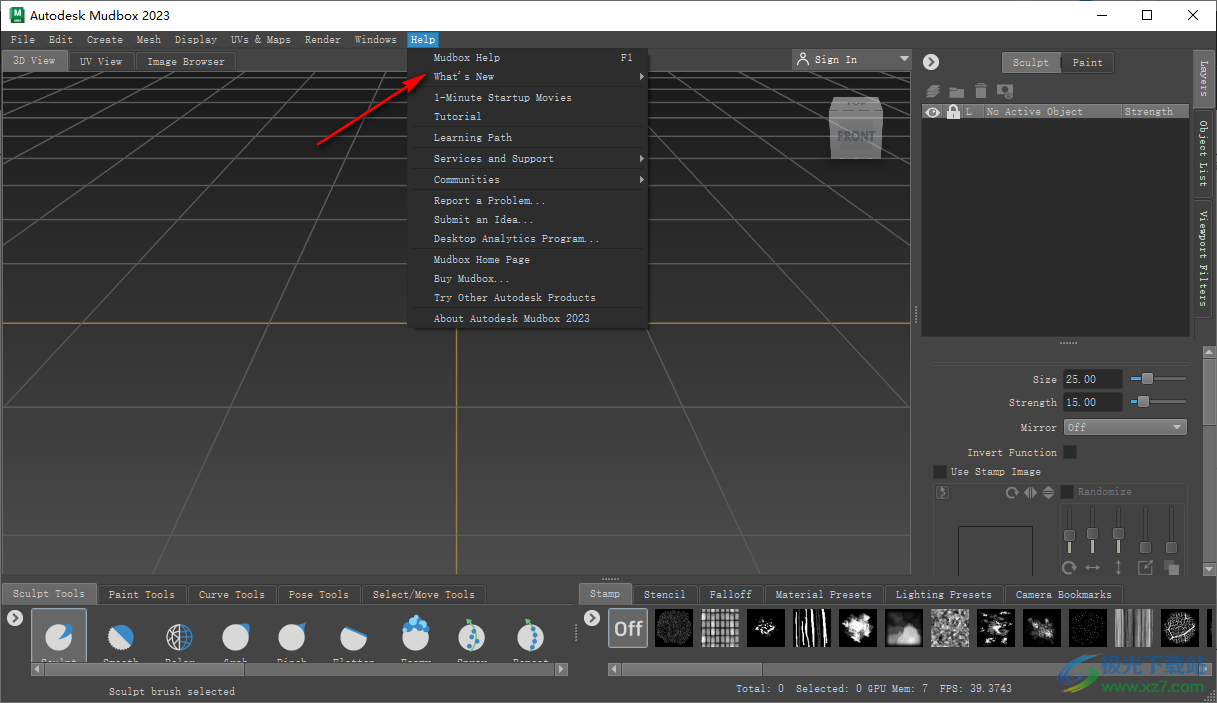Switch to Material Presets tab
The height and width of the screenshot is (703, 1217).
(823, 594)
